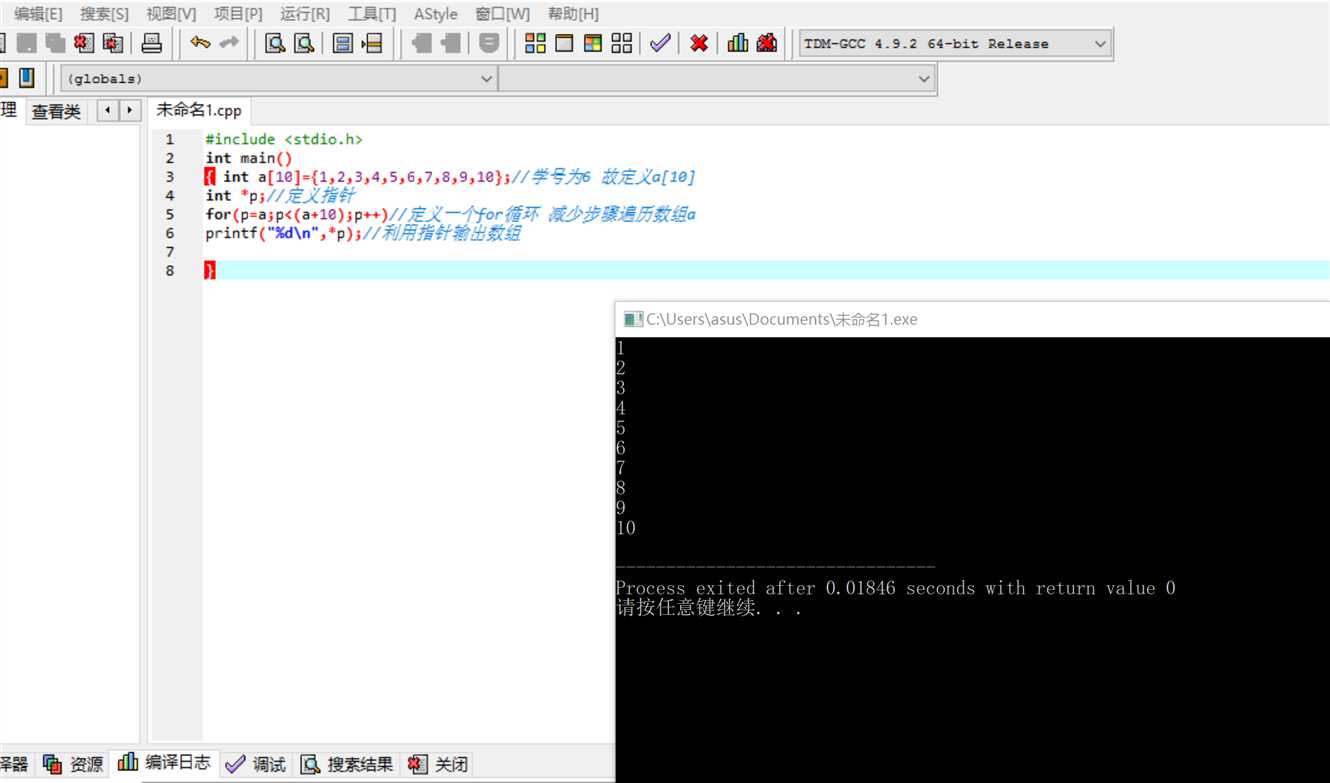The width and height of the screenshot is (1330, 783).
Task: Click the int main() code line
Action: (249, 158)
